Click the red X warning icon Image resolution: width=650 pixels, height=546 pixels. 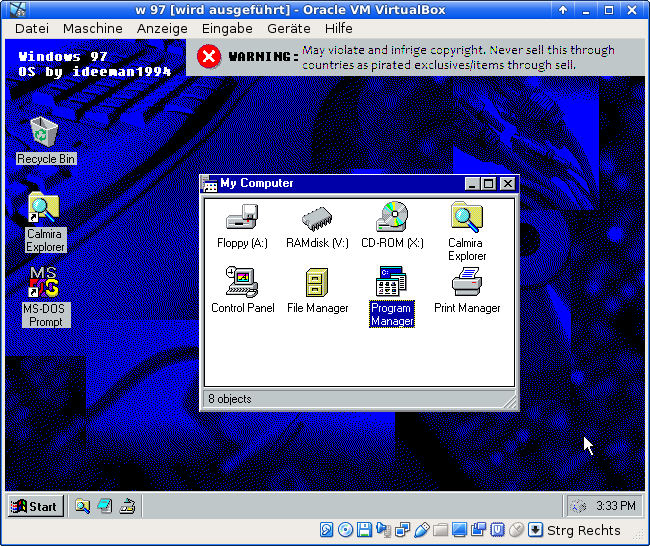209,56
